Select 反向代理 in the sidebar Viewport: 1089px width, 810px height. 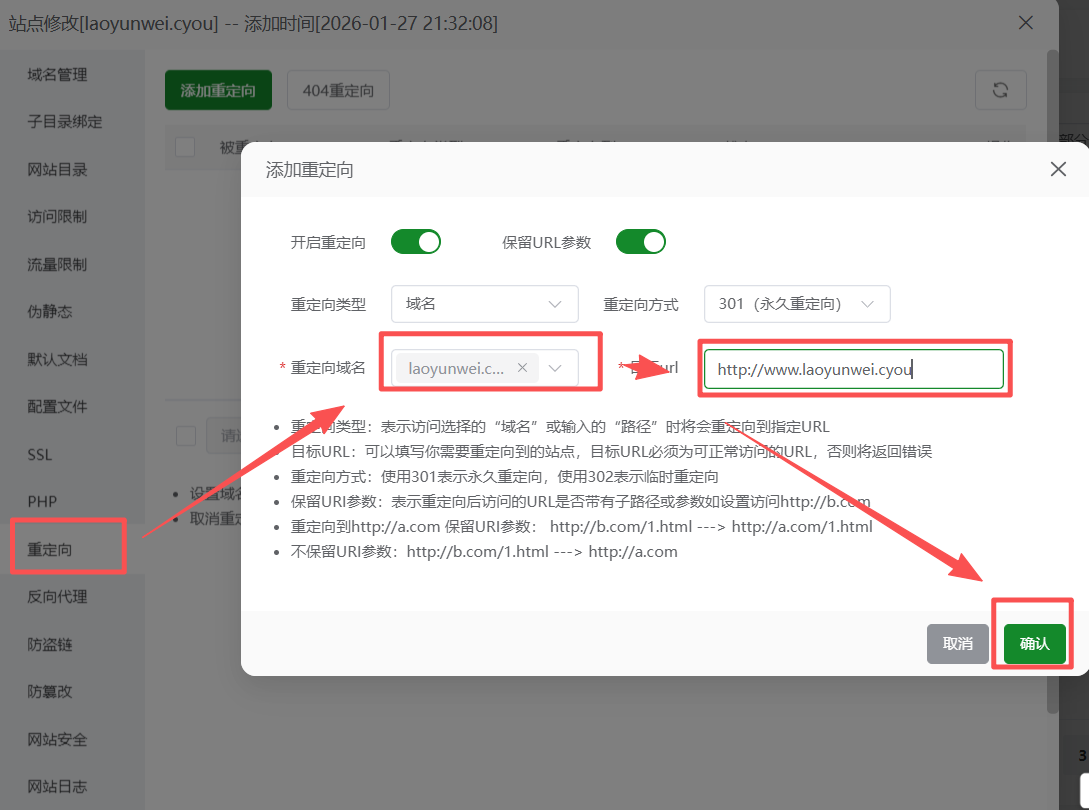[57, 597]
